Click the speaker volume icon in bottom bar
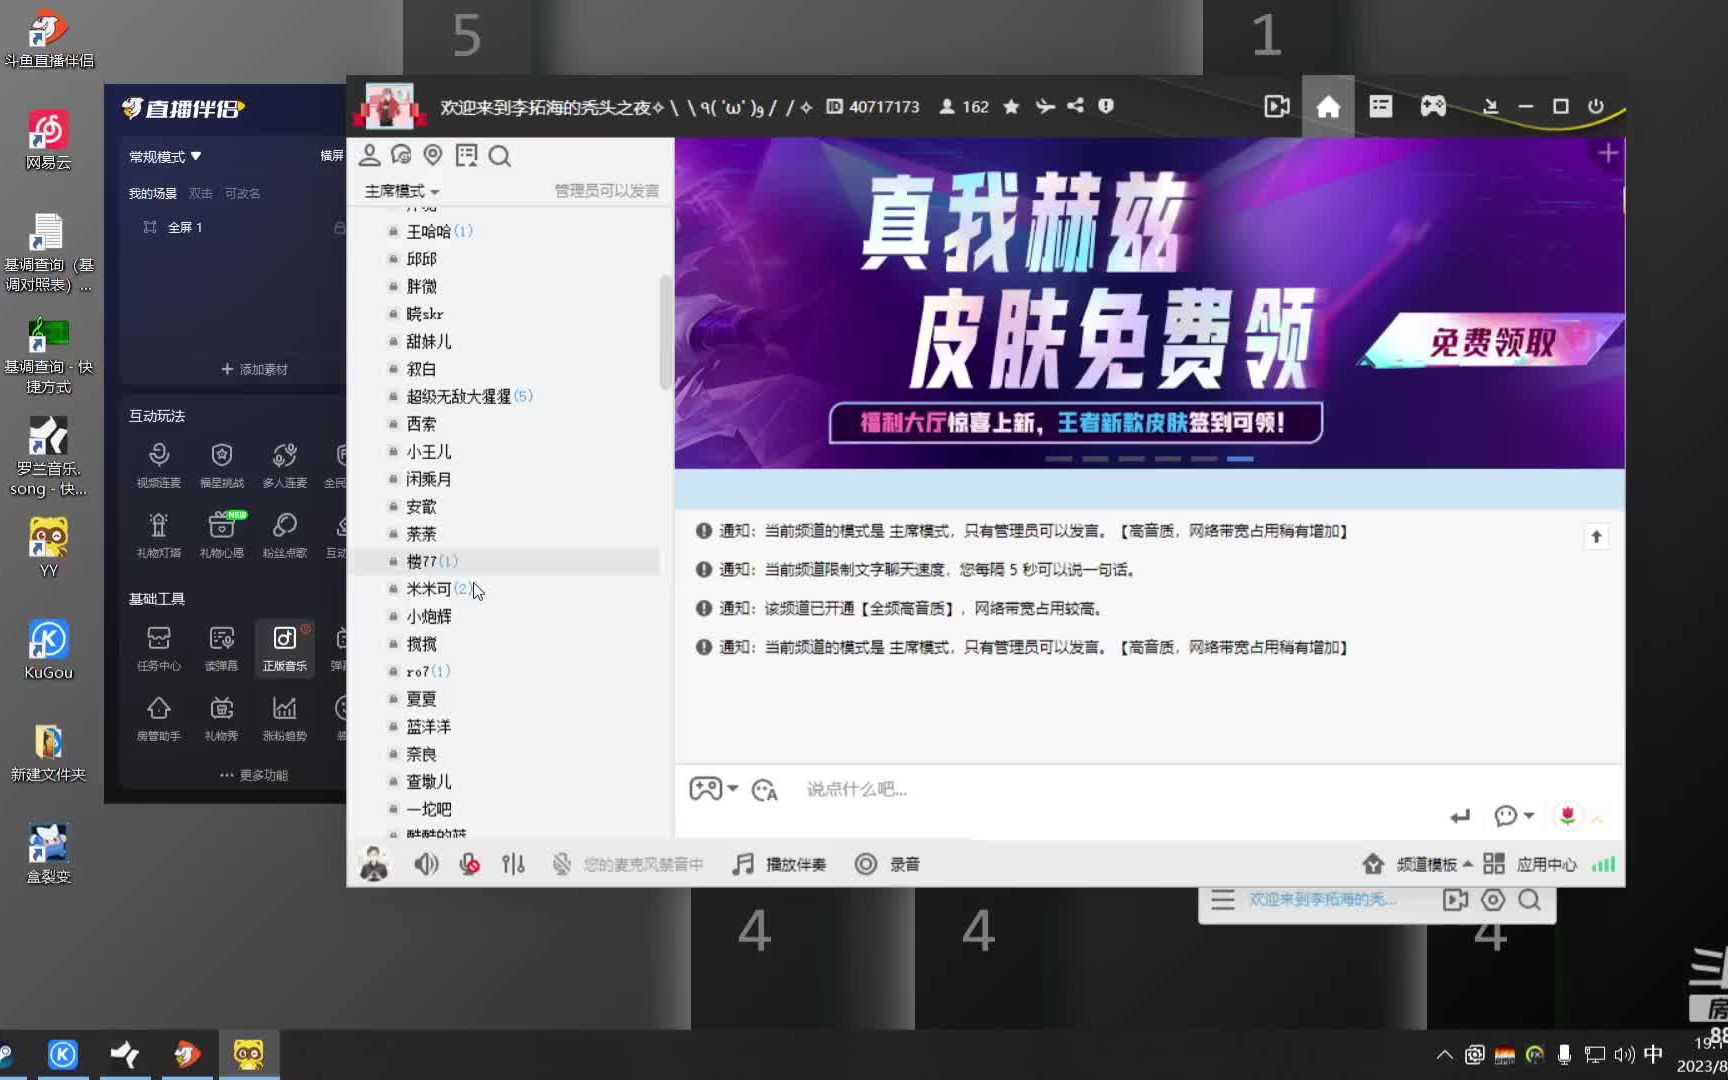 pyautogui.click(x=426, y=864)
